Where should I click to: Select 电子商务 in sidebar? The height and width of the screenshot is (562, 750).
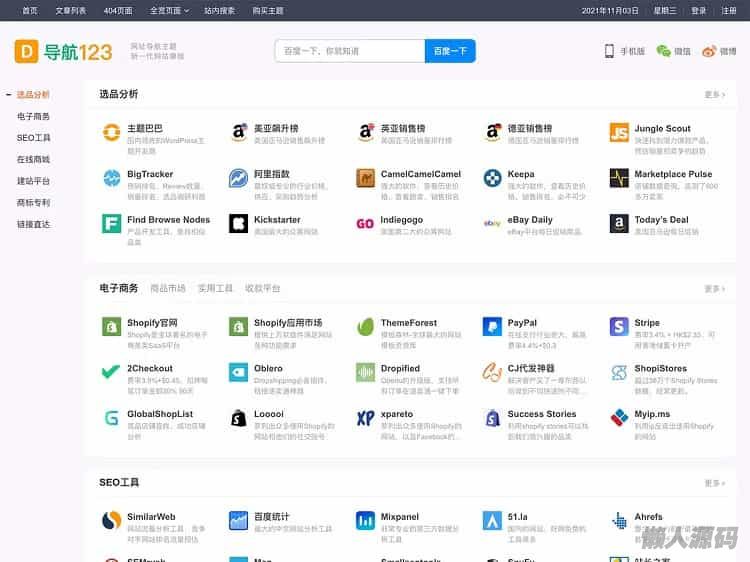pos(33,116)
